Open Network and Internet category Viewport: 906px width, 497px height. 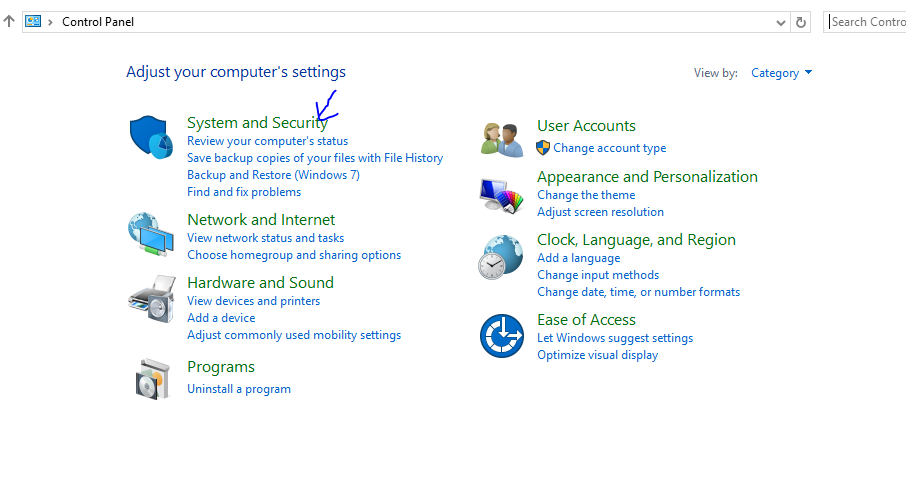point(261,220)
